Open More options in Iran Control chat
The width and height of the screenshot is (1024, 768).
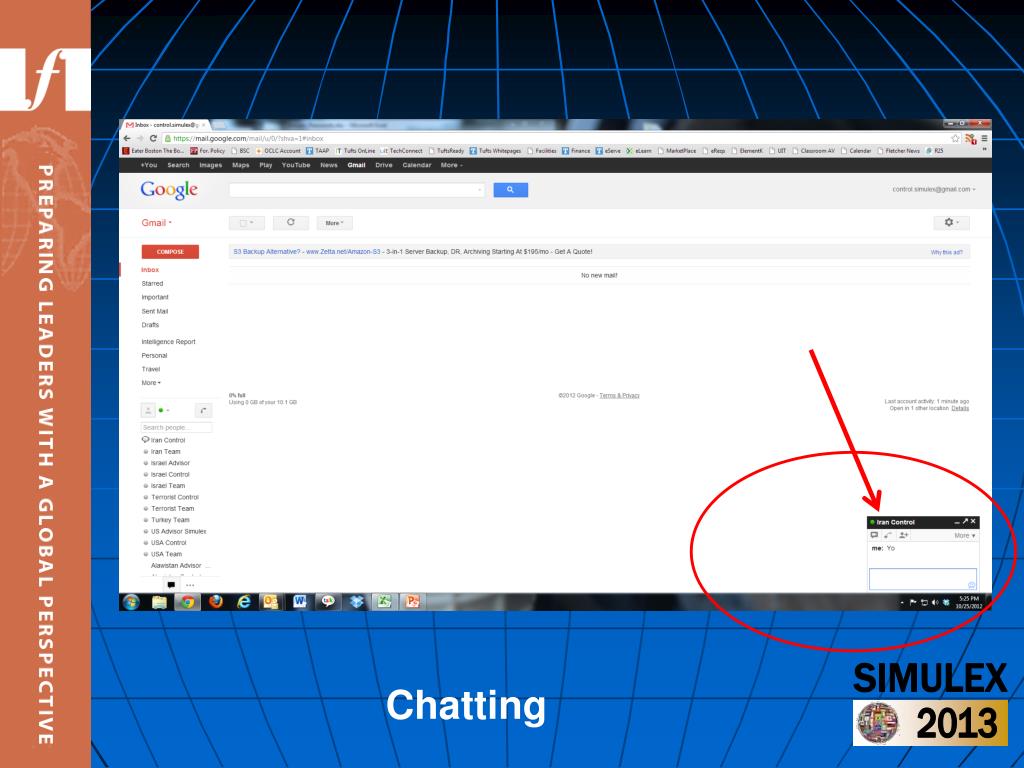pyautogui.click(x=965, y=536)
